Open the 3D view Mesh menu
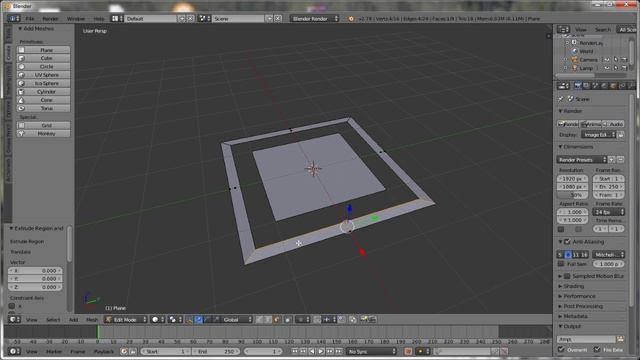Screen dimensions: 640x360 (92, 320)
